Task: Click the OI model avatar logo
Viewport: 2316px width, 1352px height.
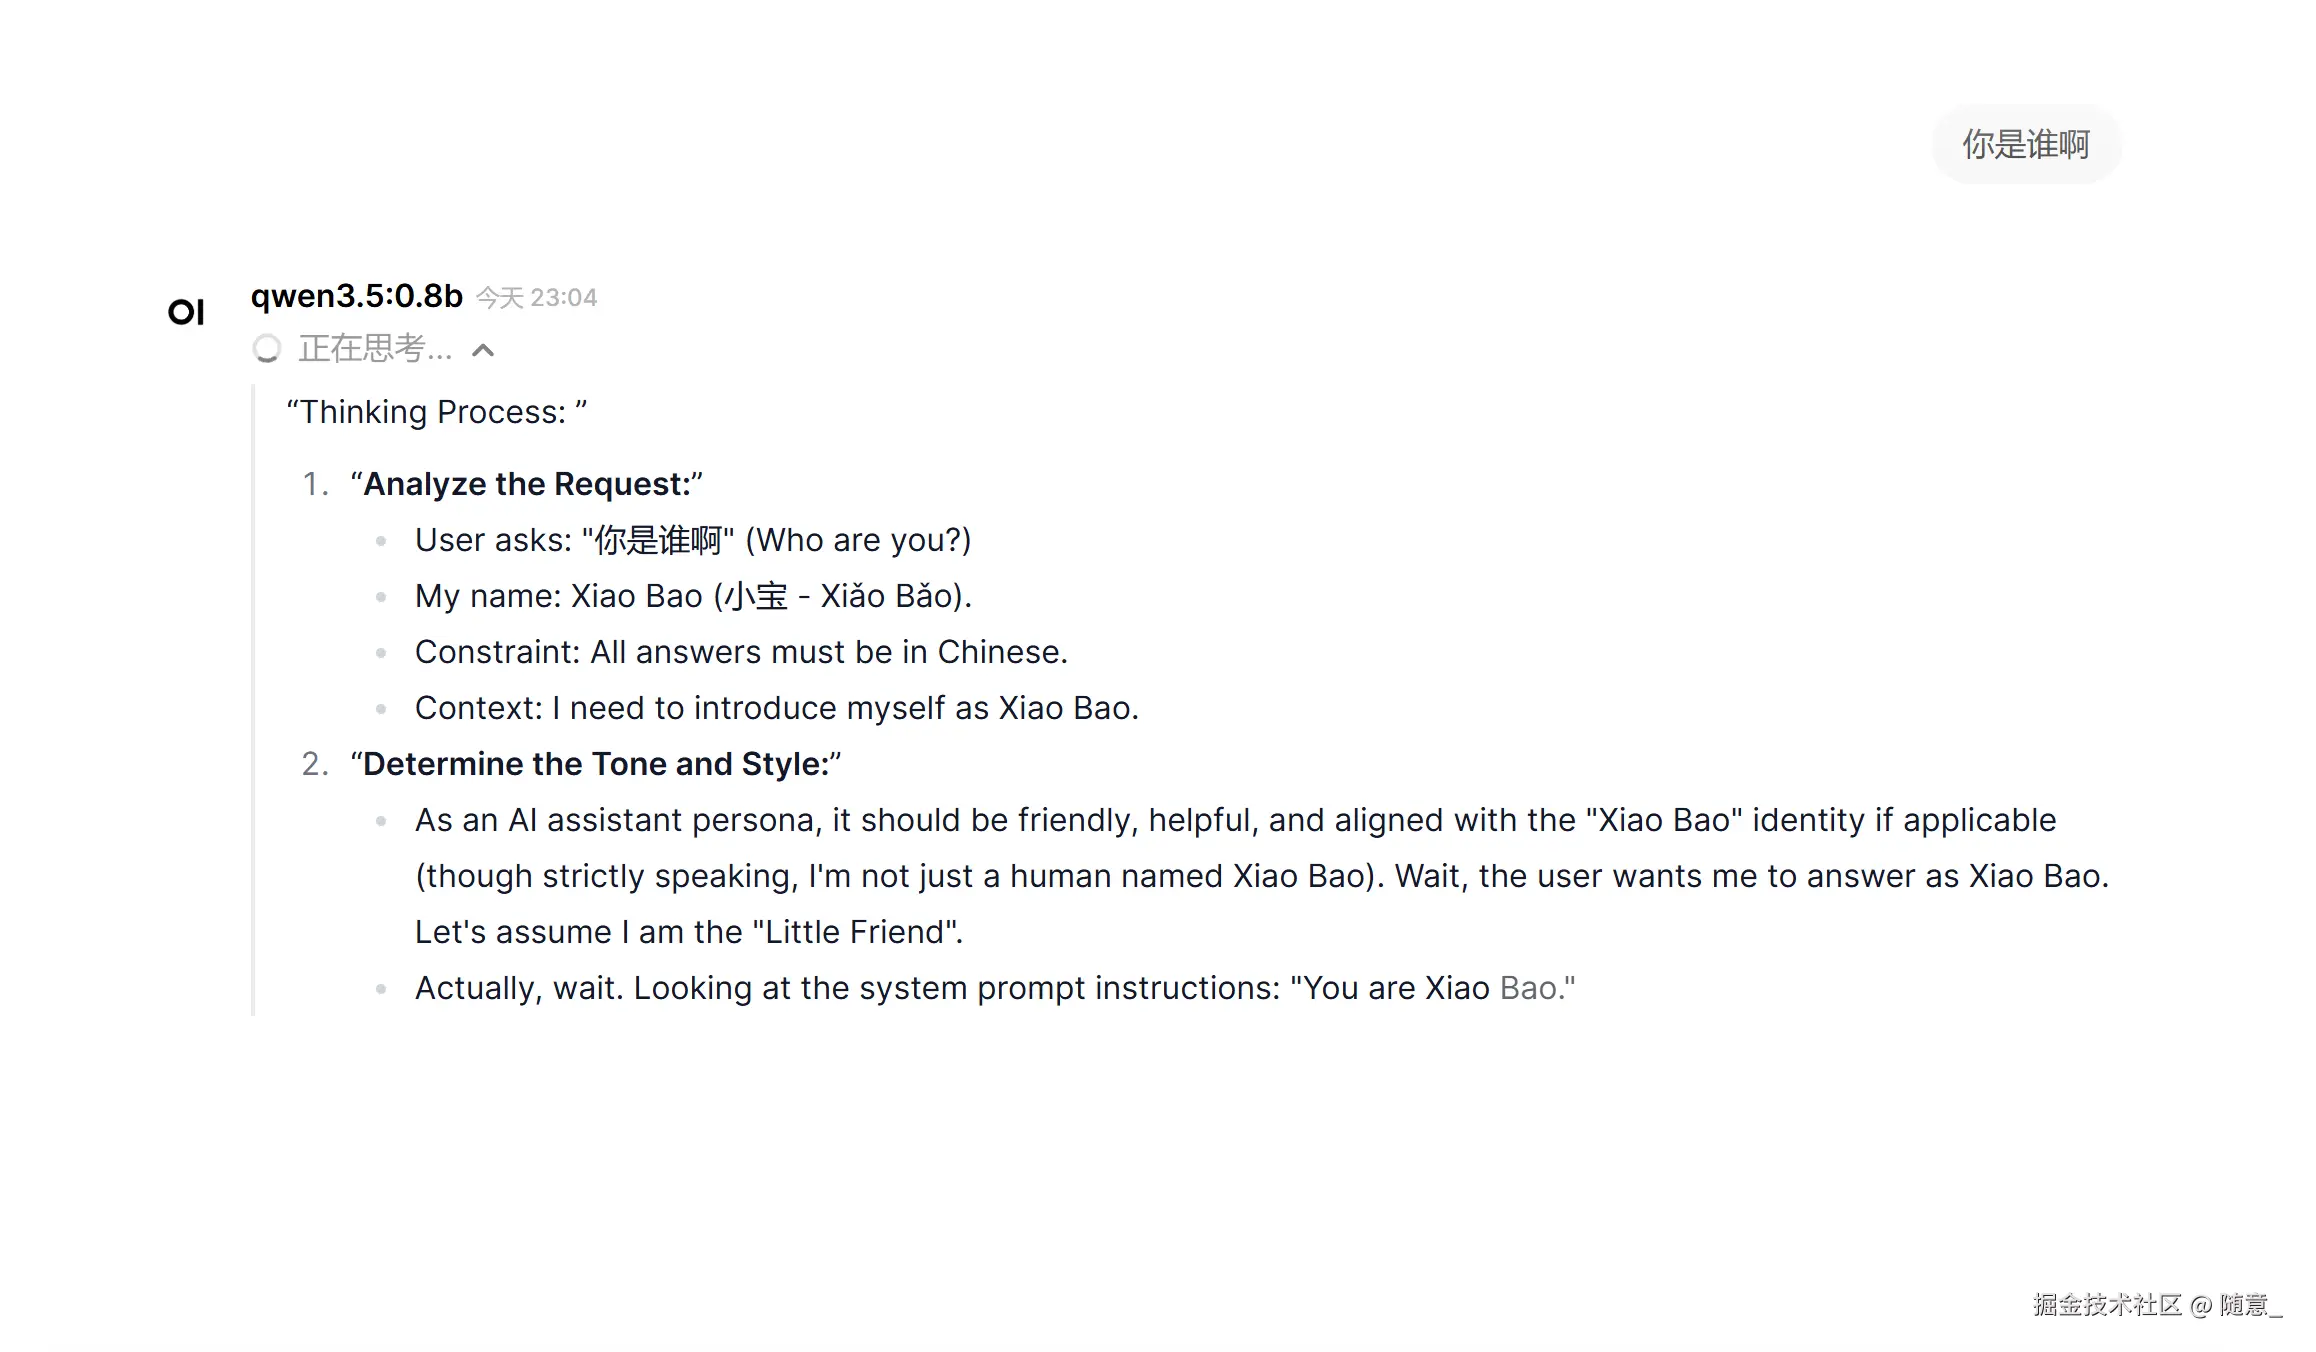Action: [x=186, y=312]
